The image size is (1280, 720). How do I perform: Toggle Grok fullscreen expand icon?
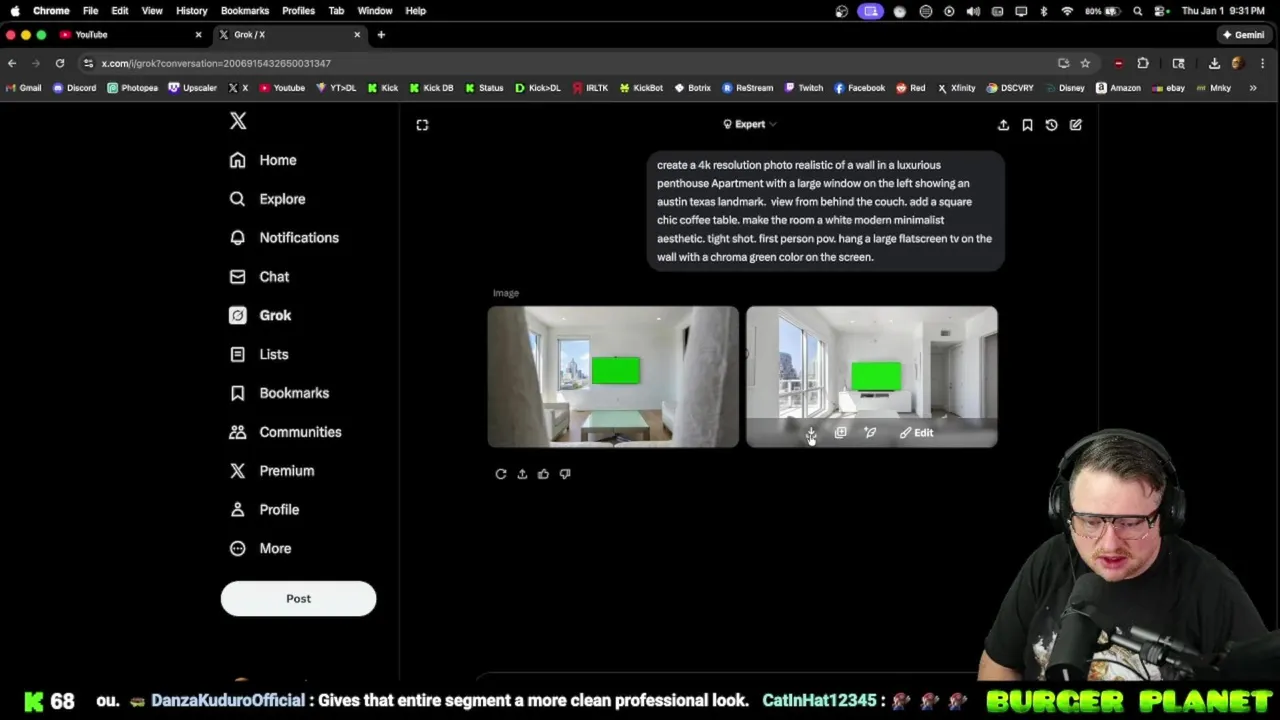[x=422, y=125]
